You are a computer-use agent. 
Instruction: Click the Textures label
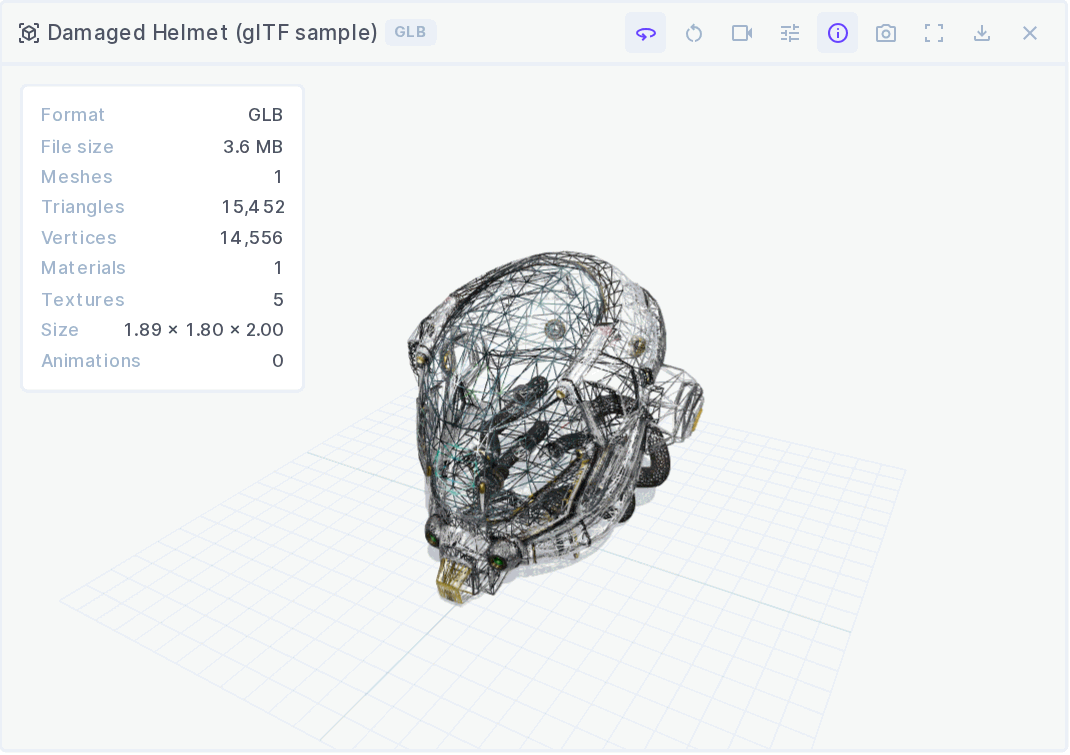(x=83, y=300)
